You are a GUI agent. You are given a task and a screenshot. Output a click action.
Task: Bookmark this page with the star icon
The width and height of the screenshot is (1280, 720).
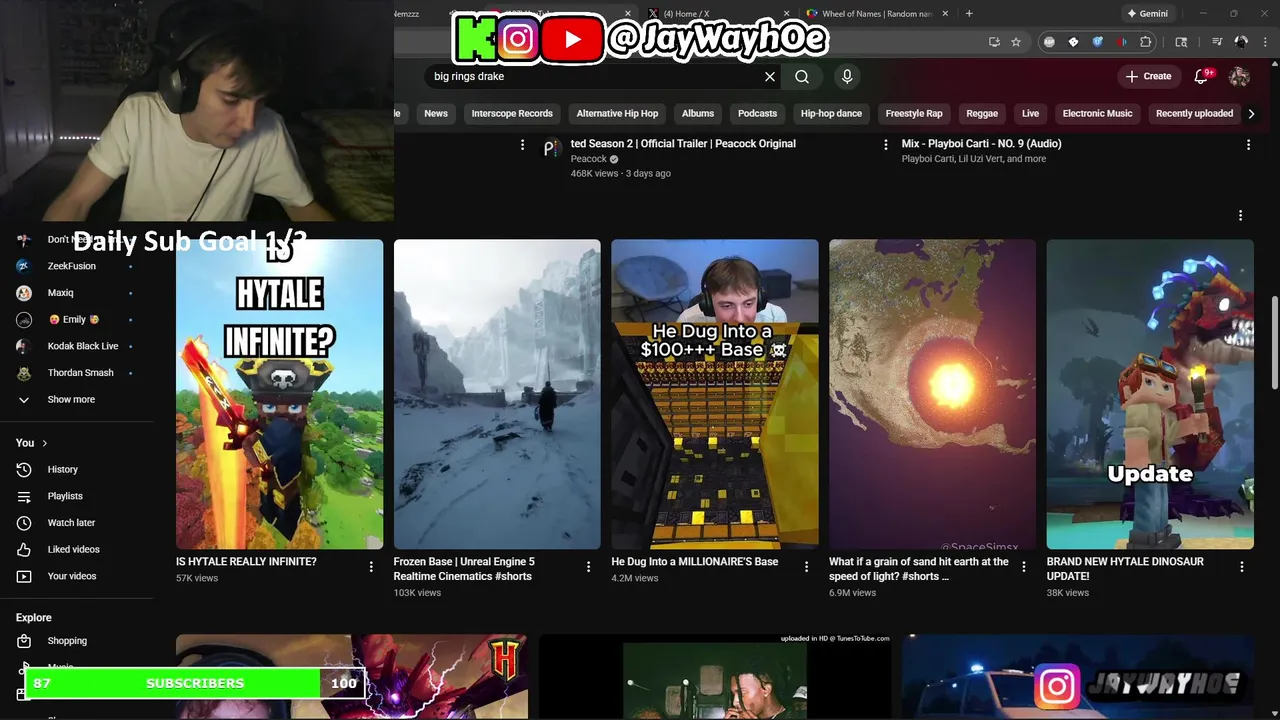[1016, 42]
